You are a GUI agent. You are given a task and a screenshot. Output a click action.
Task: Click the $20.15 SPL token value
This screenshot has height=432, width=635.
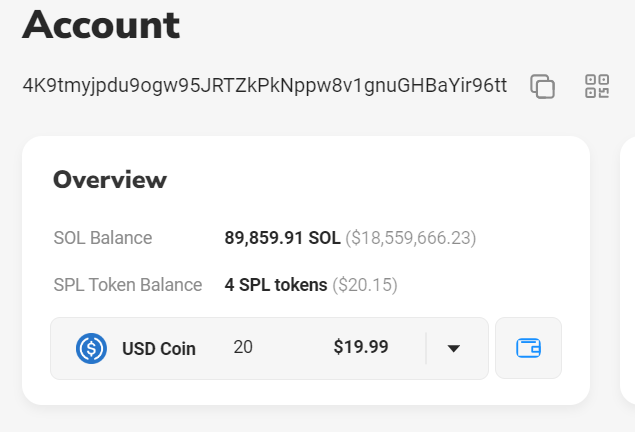click(365, 285)
